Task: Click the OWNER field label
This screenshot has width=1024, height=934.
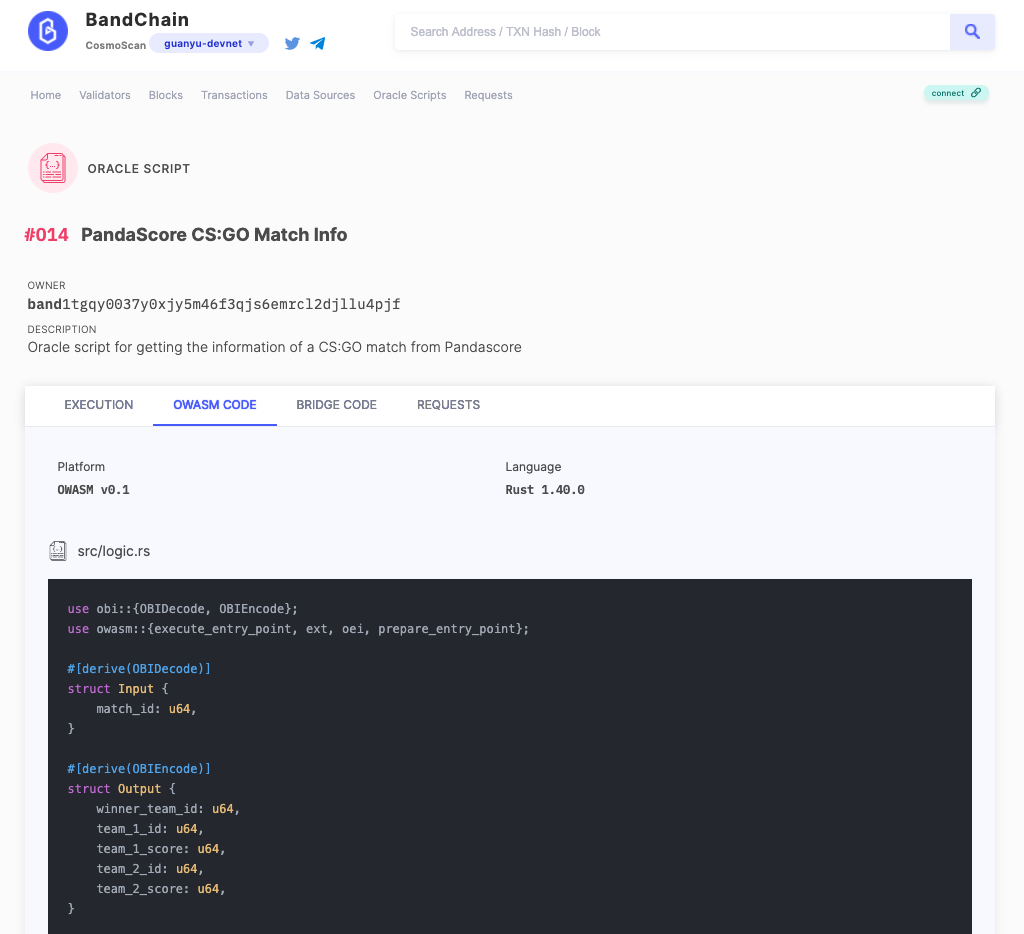Action: coord(46,285)
